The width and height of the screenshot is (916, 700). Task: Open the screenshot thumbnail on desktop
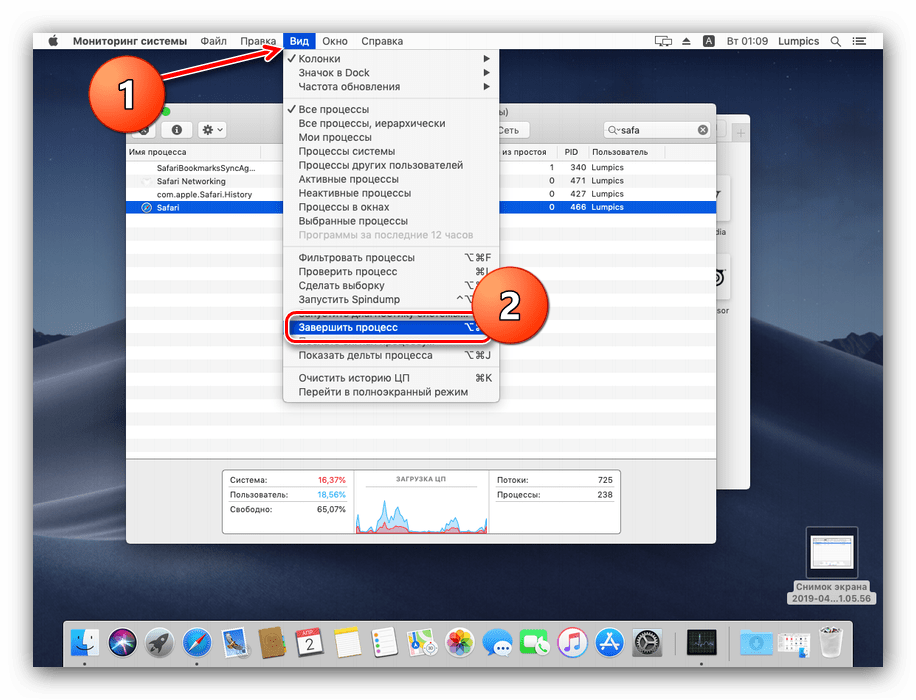(x=831, y=552)
